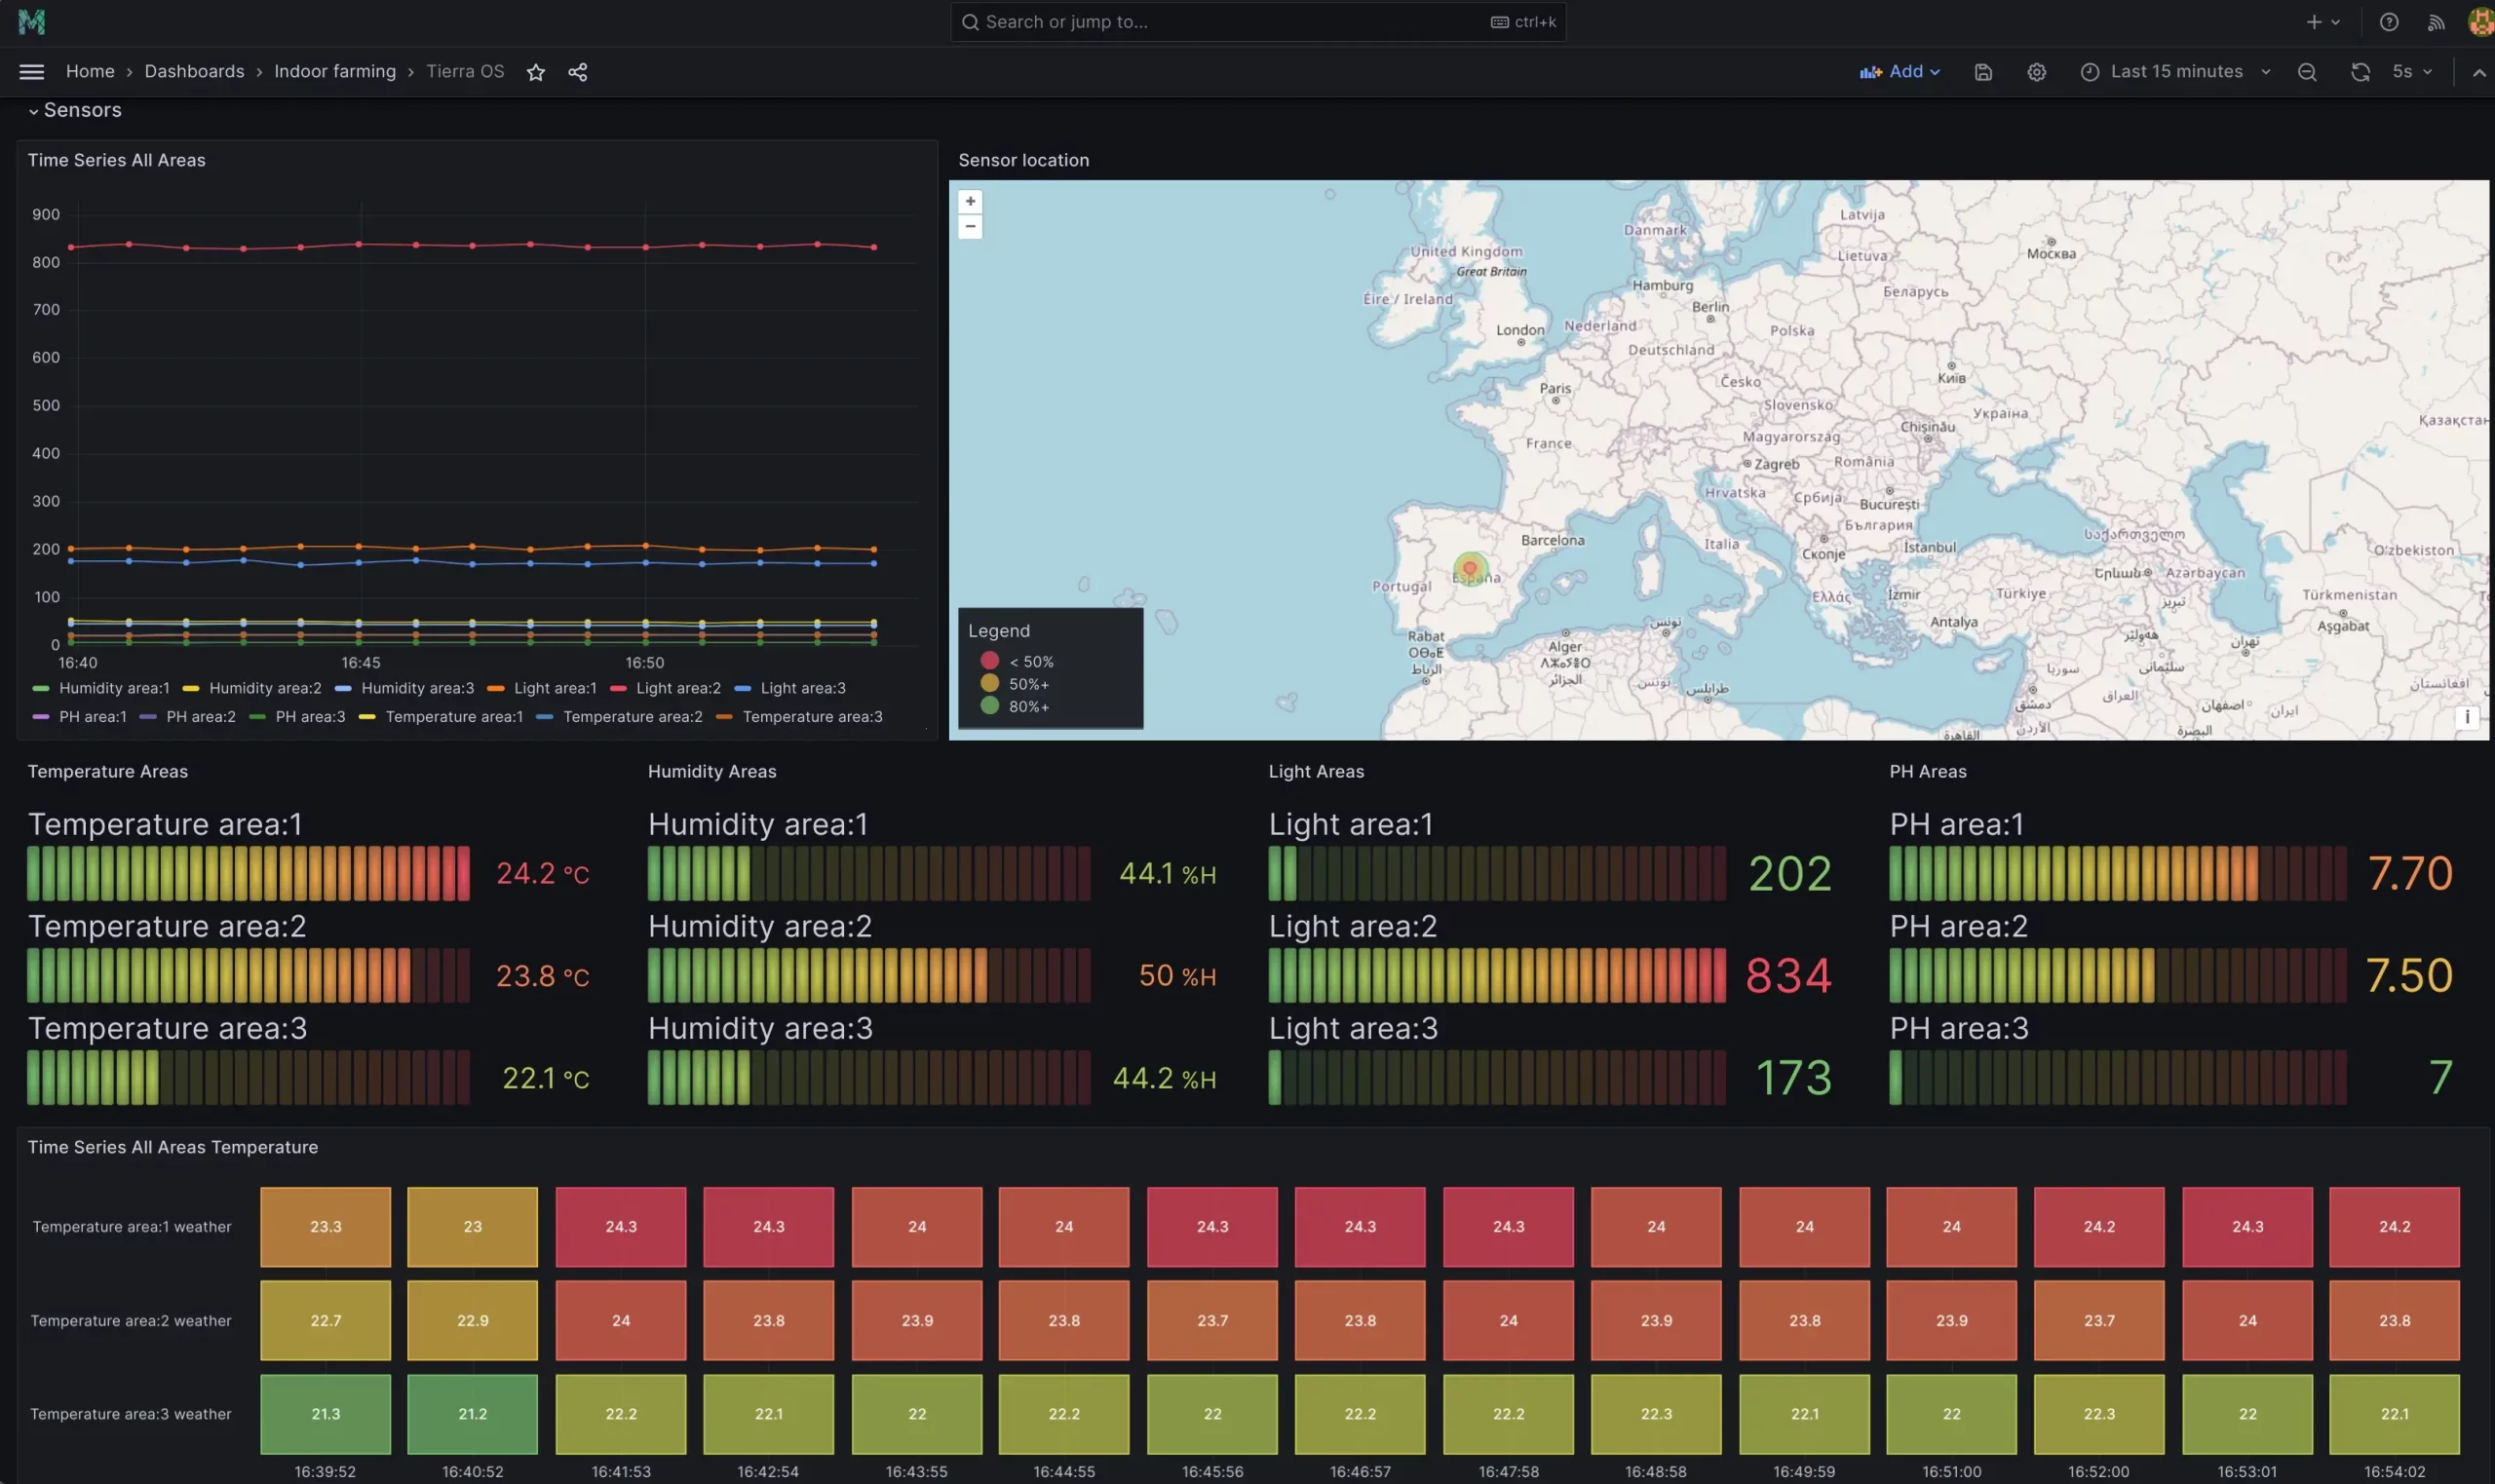Click the share dashboard icon
2495x1484 pixels.
(x=577, y=72)
